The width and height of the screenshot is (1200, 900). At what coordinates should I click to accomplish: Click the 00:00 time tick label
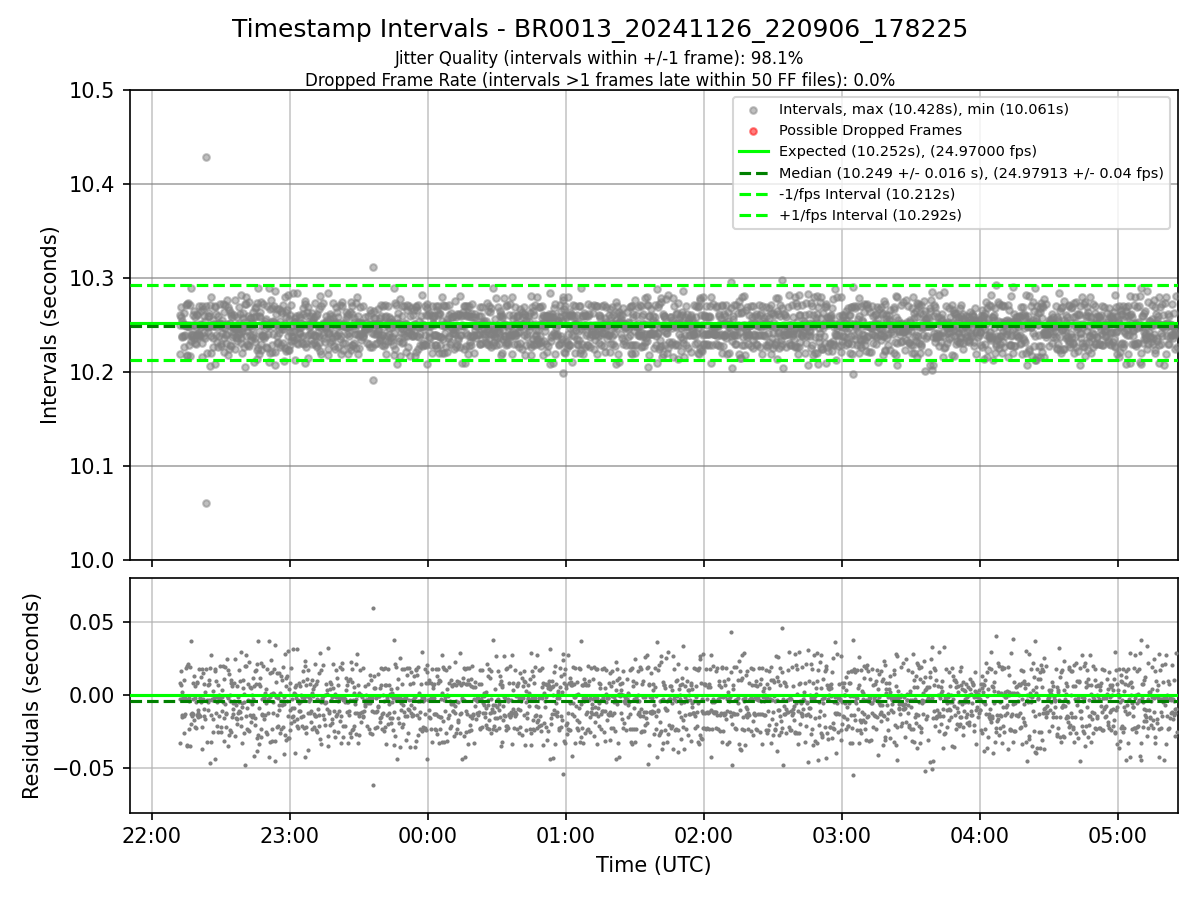click(x=428, y=835)
